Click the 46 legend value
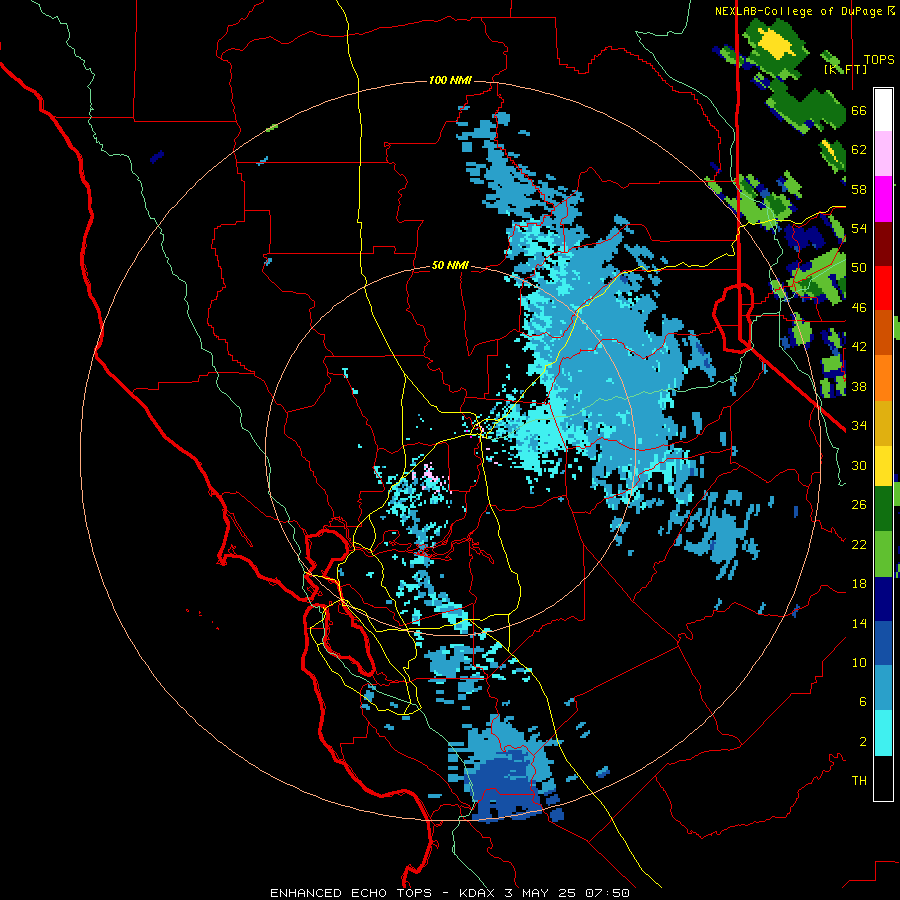The width and height of the screenshot is (900, 900). coord(859,308)
